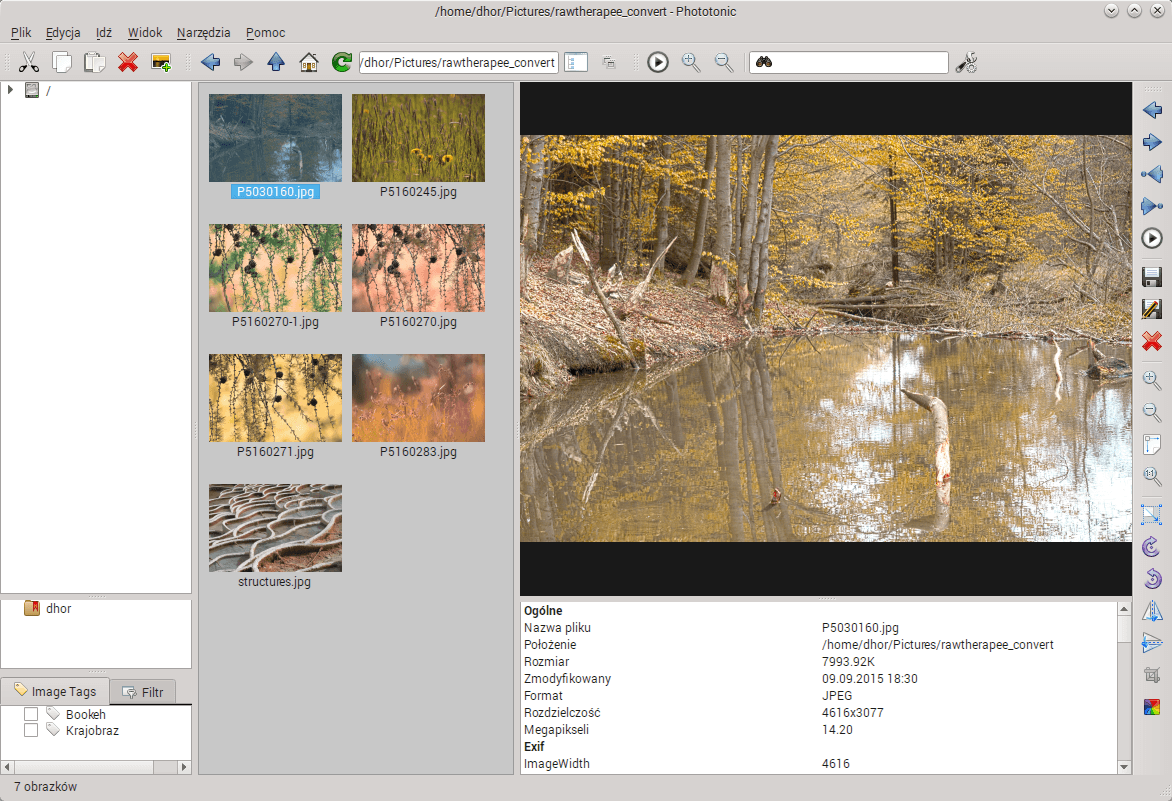Show previous image via right sidebar arrow
1172x801 pixels.
[1152, 110]
